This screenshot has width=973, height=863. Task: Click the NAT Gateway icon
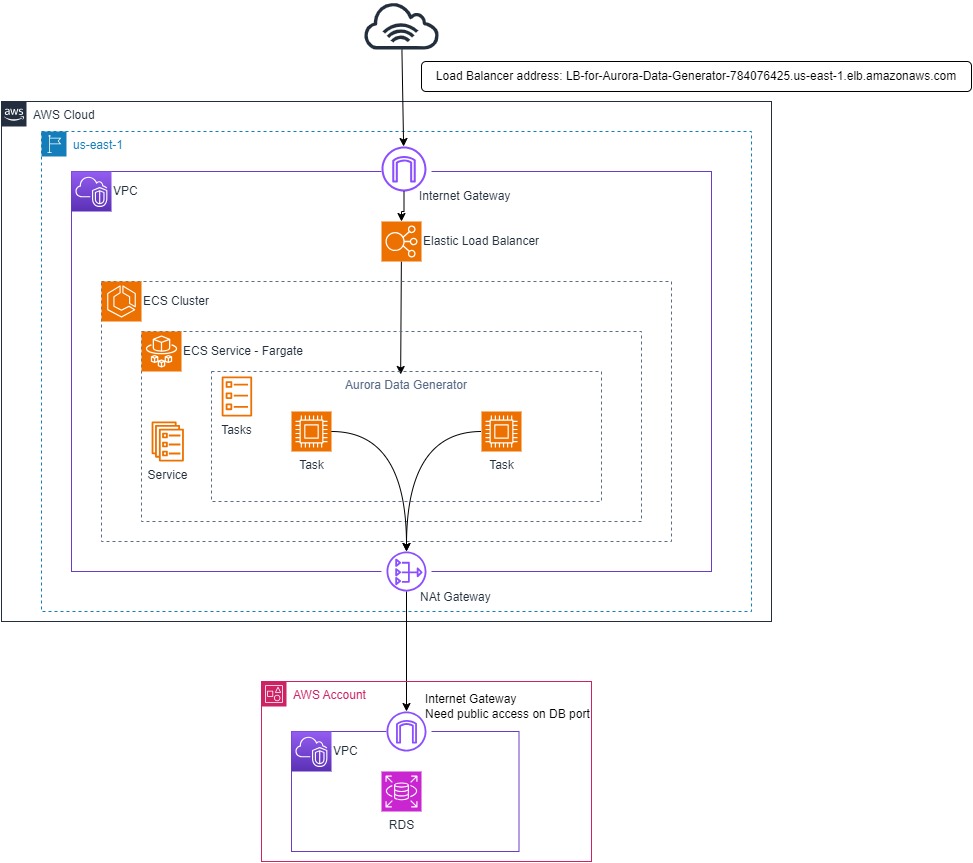(x=406, y=571)
